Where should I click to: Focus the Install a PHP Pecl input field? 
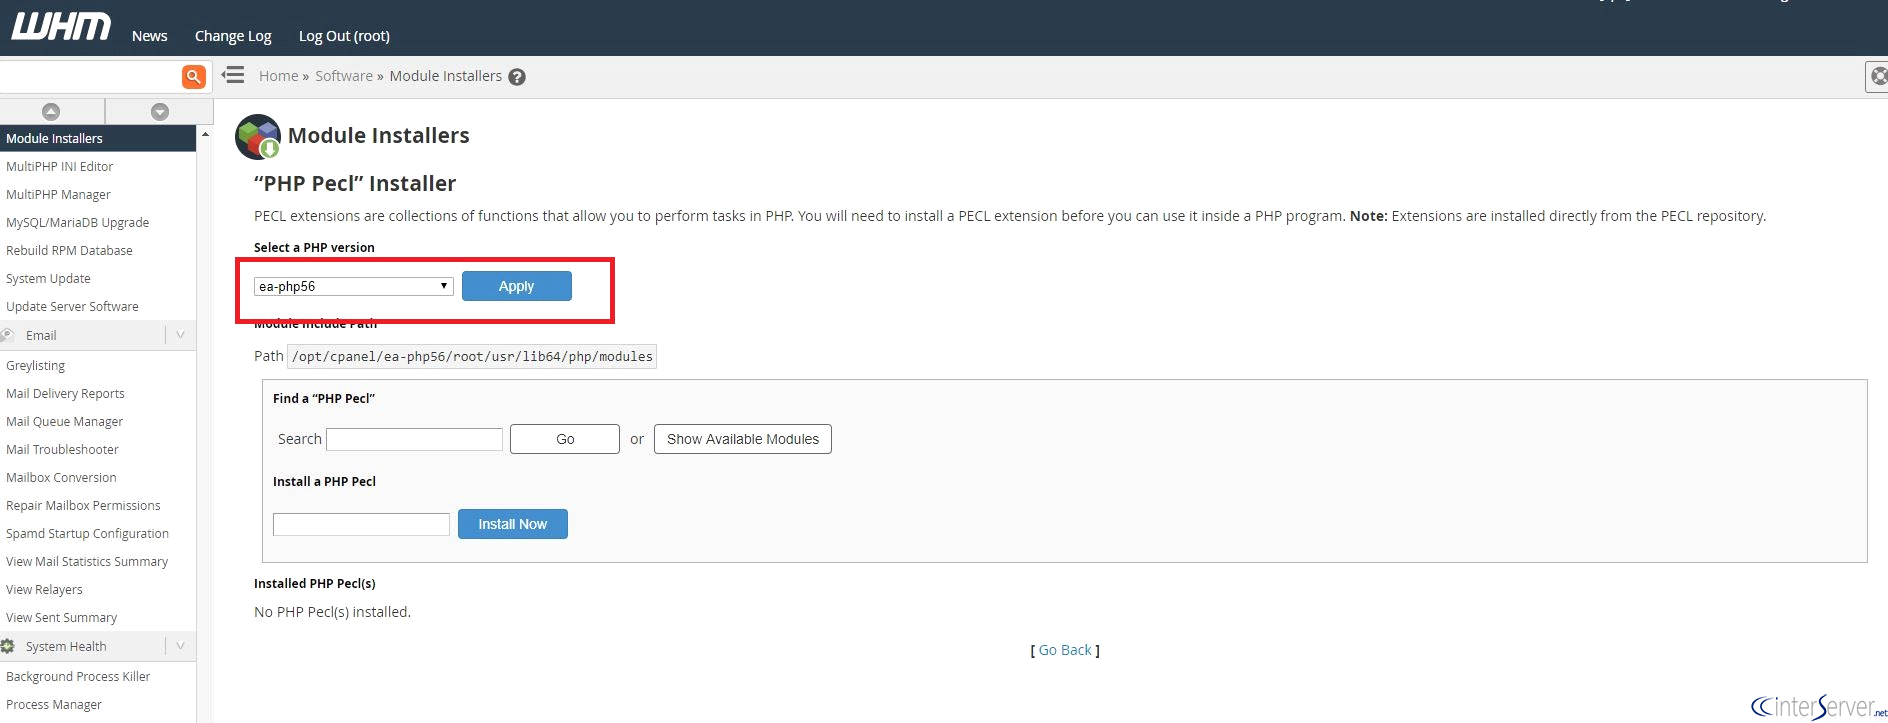click(361, 524)
